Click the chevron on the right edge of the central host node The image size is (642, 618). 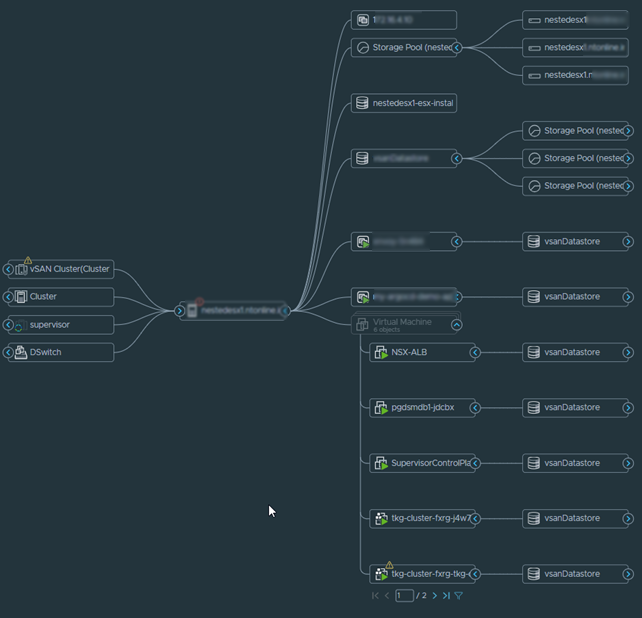pos(285,311)
